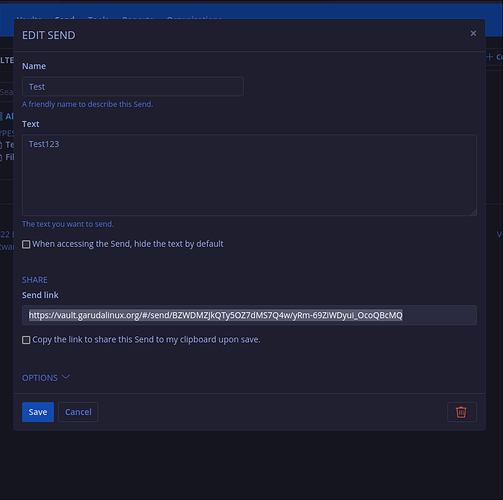This screenshot has width=503, height=500.
Task: Click inside the Text textarea
Action: (249, 175)
